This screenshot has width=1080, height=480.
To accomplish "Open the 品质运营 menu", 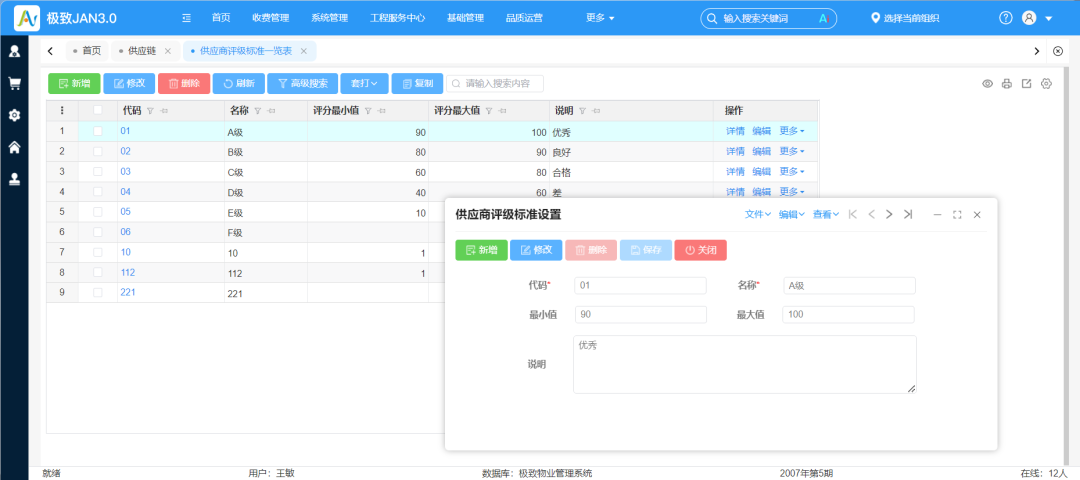I will (x=524, y=18).
